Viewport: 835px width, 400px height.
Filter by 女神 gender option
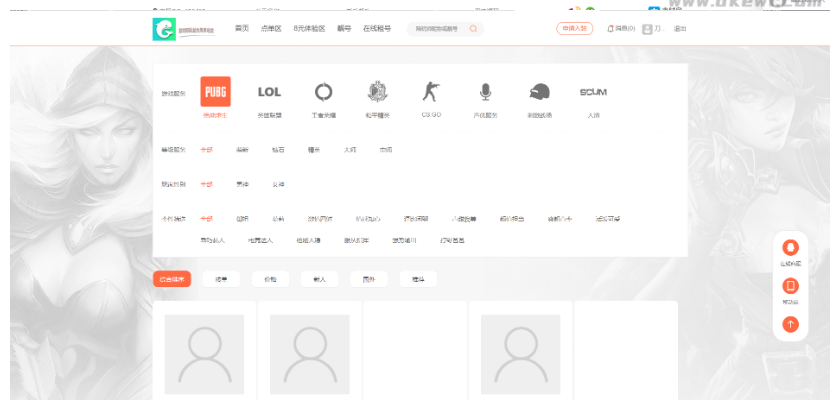click(x=278, y=184)
